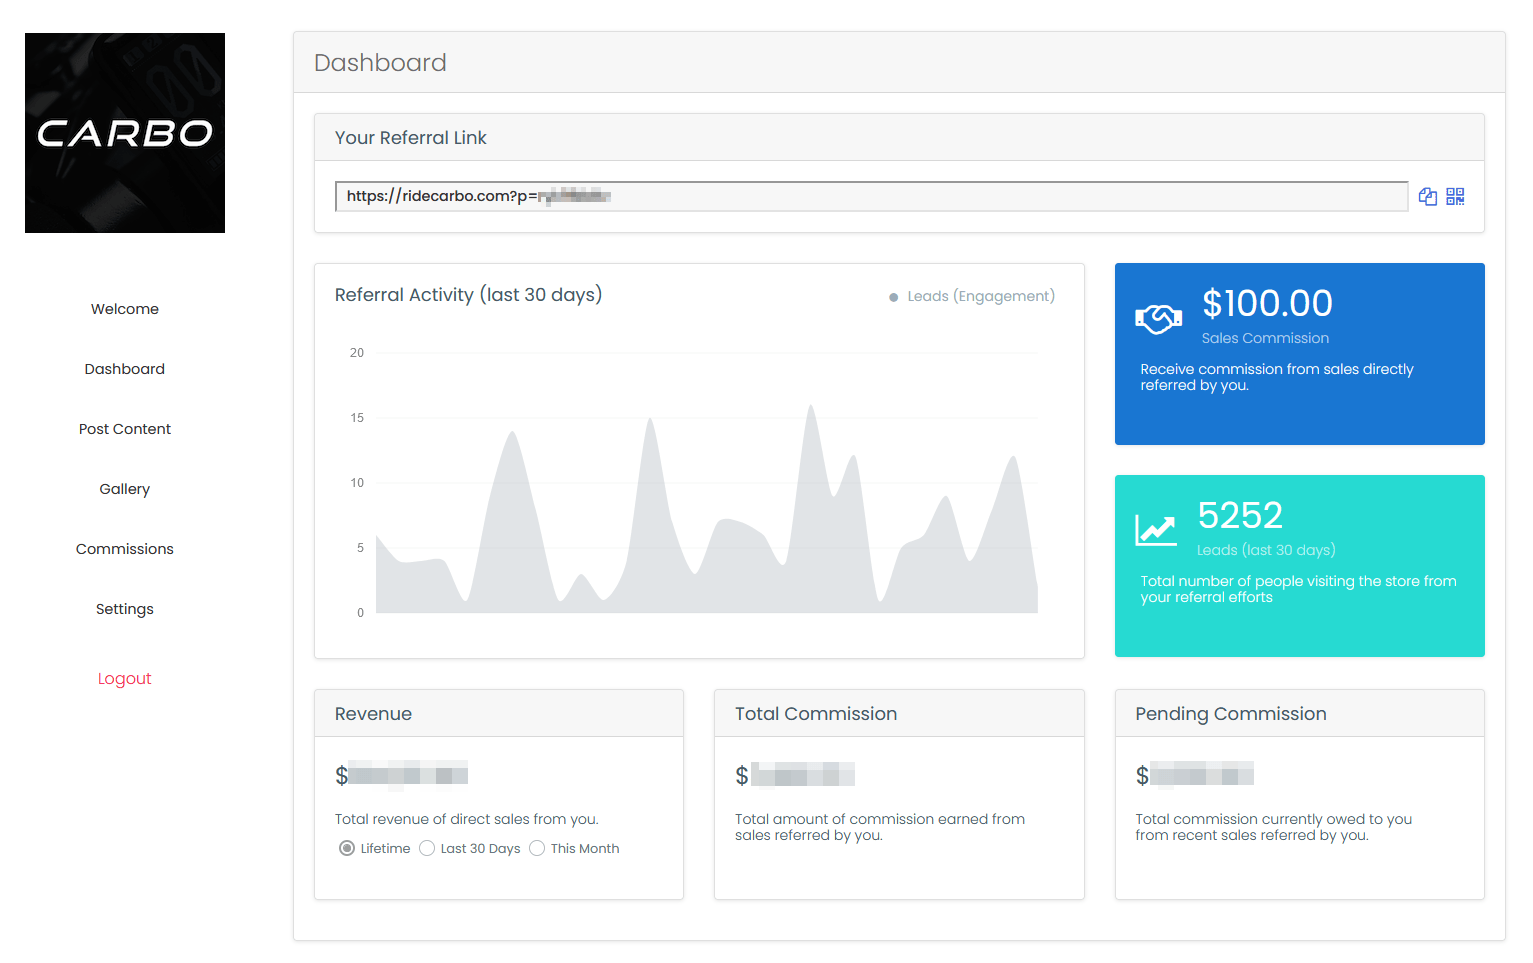Navigate to the Gallery section
Viewport: 1533px width, 963px height.
125,489
